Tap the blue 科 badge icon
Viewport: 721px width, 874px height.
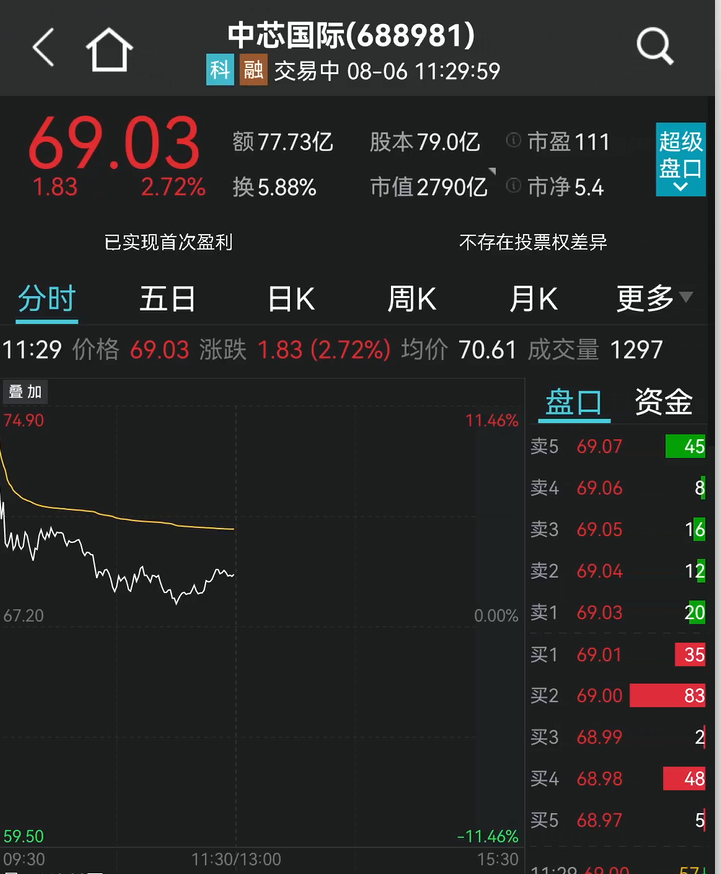[x=220, y=71]
